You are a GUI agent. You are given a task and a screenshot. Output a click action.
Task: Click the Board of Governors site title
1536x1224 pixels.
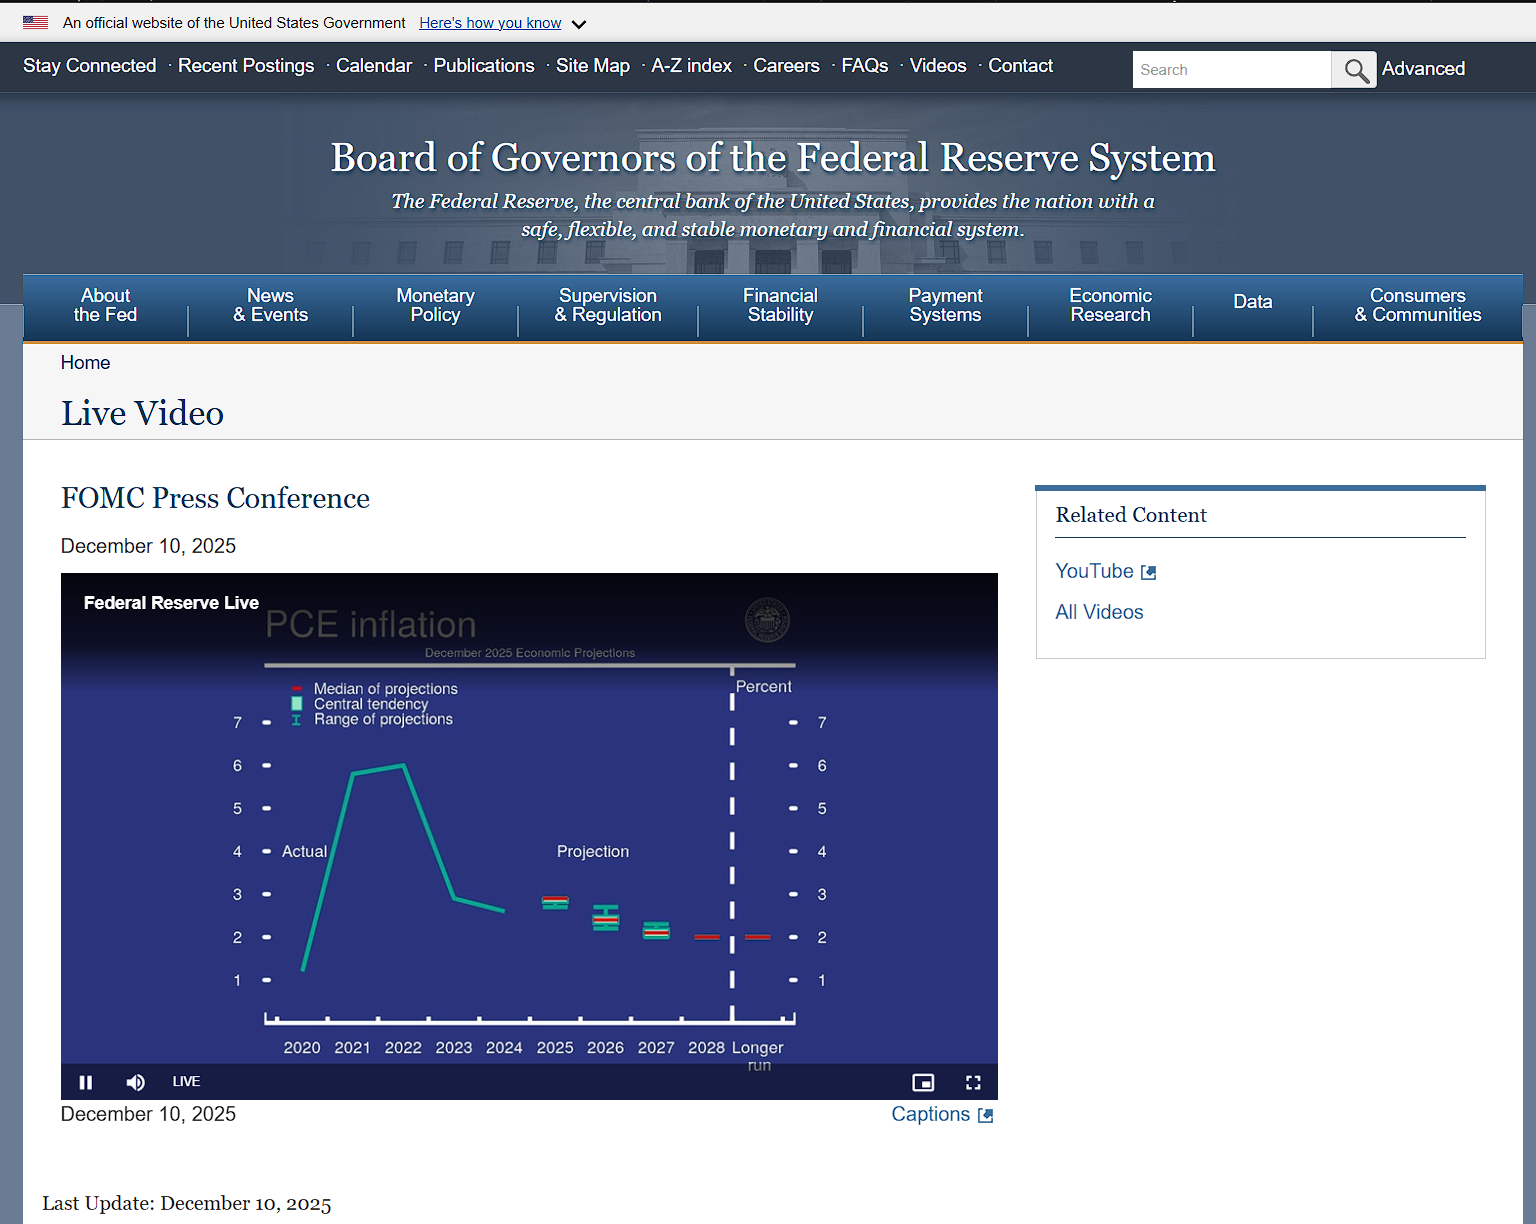pos(773,158)
